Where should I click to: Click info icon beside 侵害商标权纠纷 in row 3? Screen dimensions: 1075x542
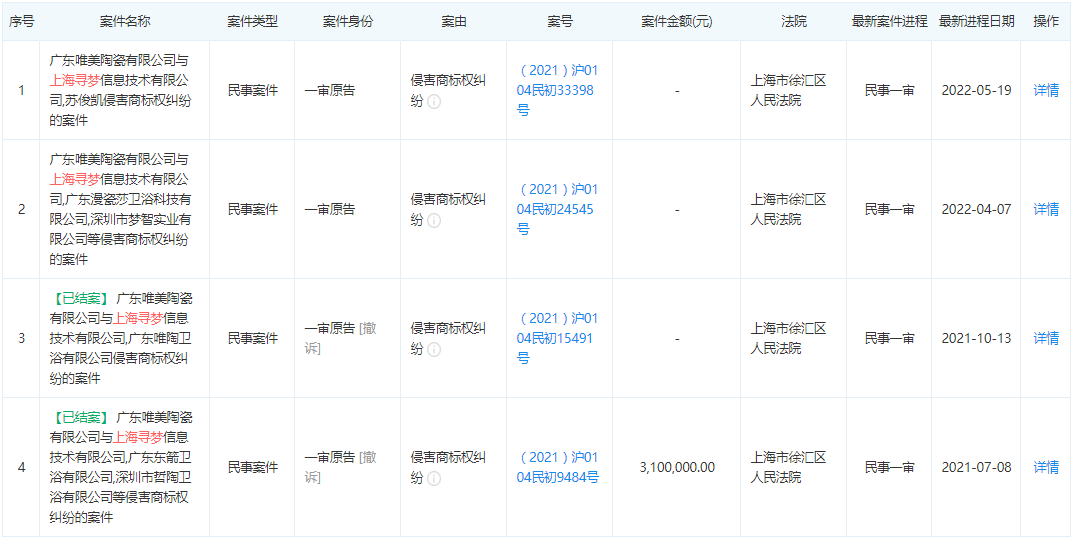[x=434, y=349]
